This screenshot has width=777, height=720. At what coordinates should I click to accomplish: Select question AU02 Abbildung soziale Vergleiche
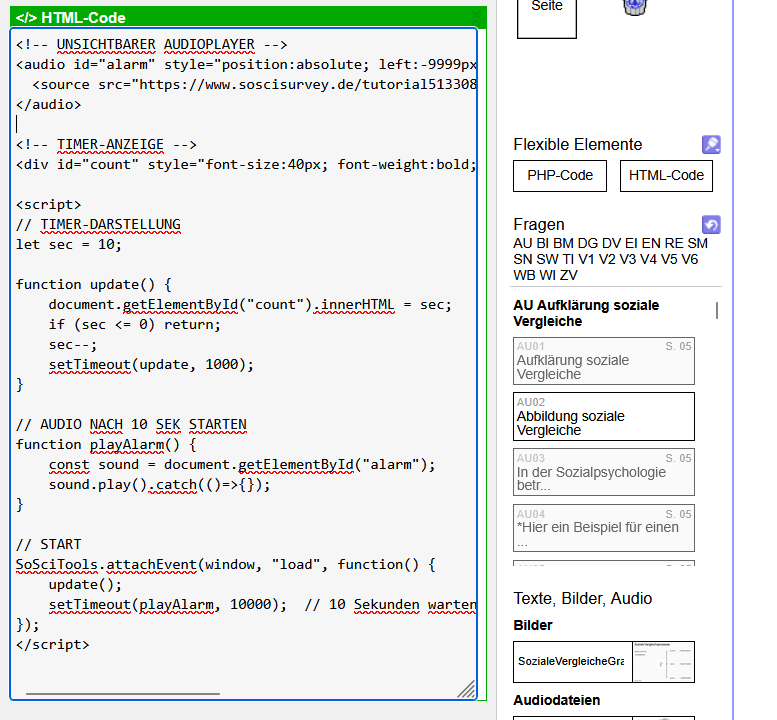603,417
